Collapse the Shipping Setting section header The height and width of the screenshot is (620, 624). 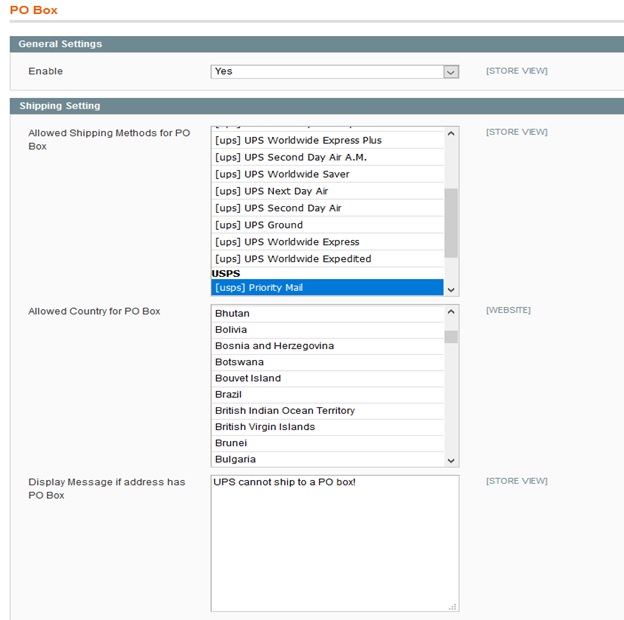pyautogui.click(x=317, y=106)
